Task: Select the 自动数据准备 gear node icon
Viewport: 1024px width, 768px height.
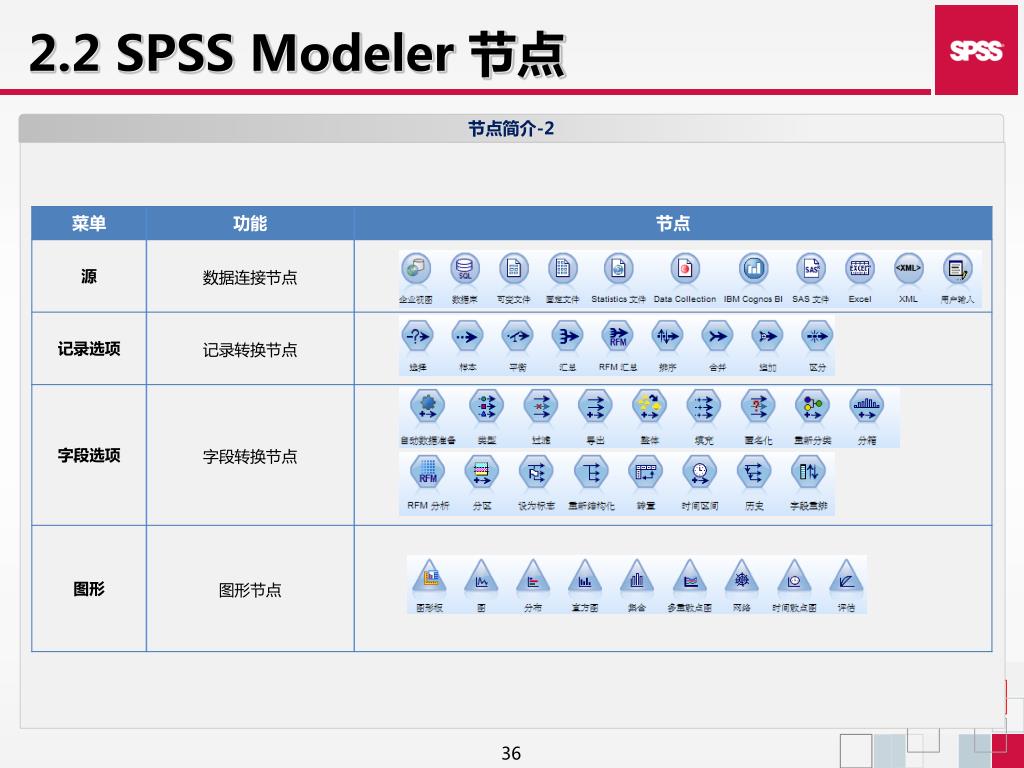Action: tap(428, 406)
